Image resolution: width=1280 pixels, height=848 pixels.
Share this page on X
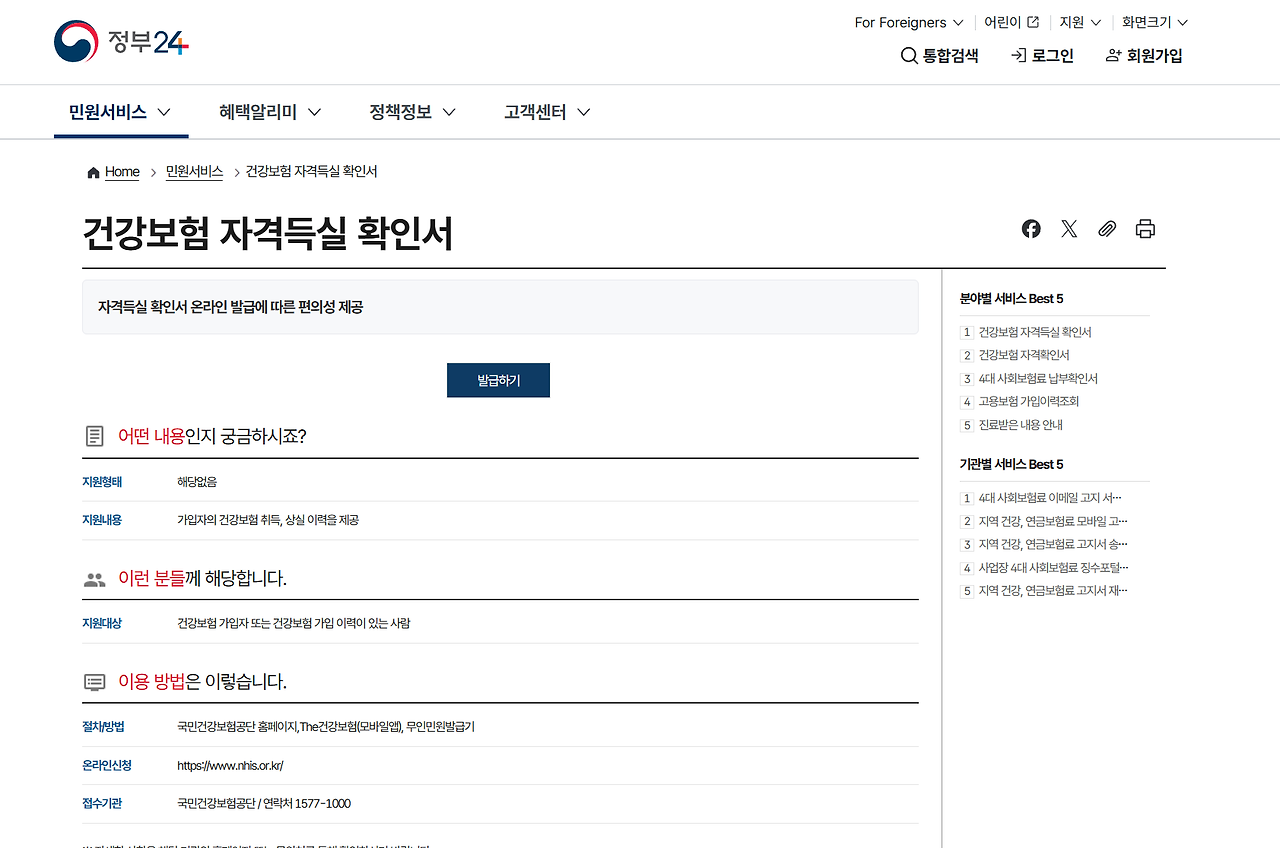[x=1069, y=229]
